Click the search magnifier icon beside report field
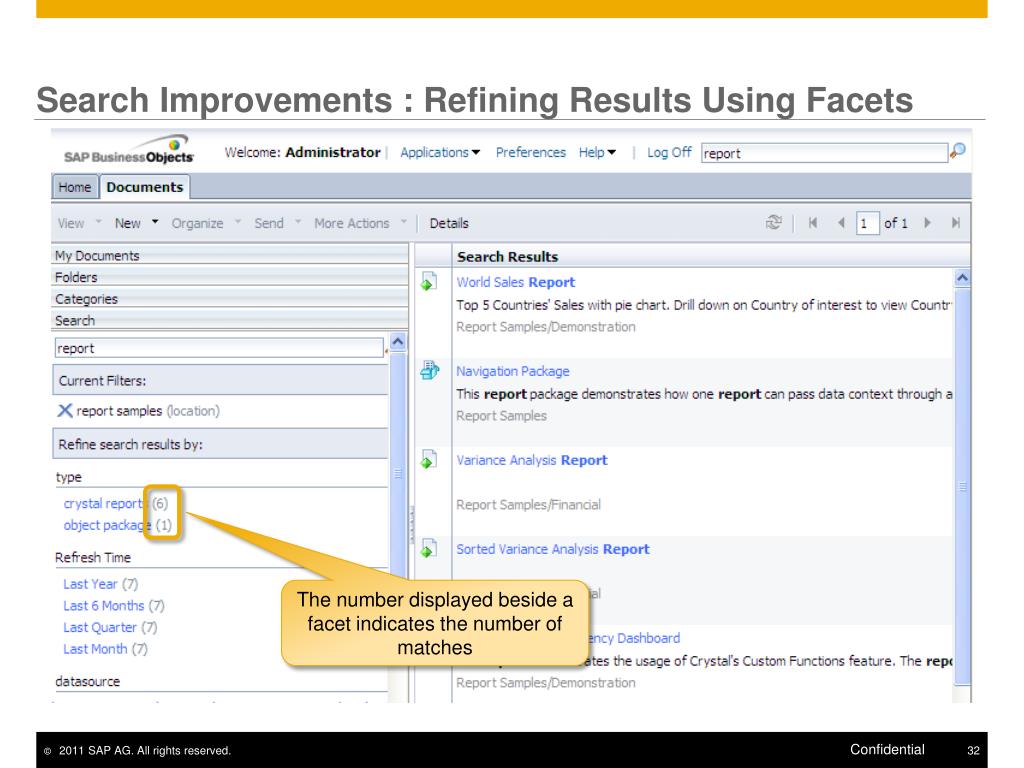This screenshot has height=768, width=1024. (x=957, y=152)
